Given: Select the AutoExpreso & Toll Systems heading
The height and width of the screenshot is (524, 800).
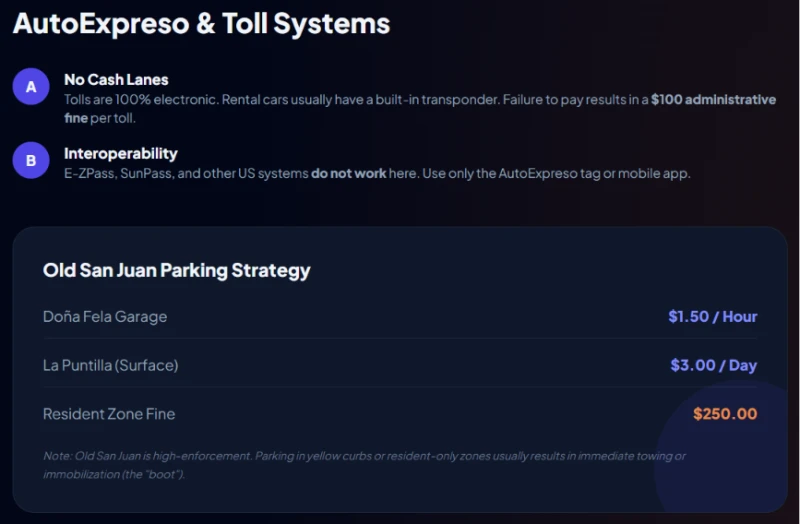Looking at the screenshot, I should tap(202, 23).
